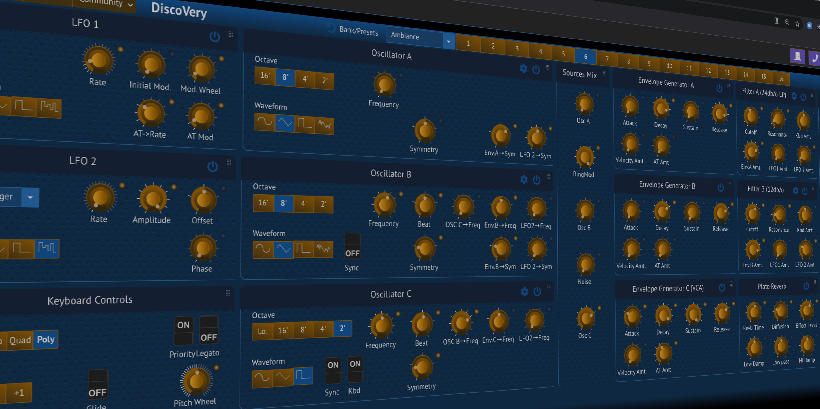The height and width of the screenshot is (409, 820).
Task: Toggle Envelope Generator C (VCA) power icon
Action: [x=722, y=288]
